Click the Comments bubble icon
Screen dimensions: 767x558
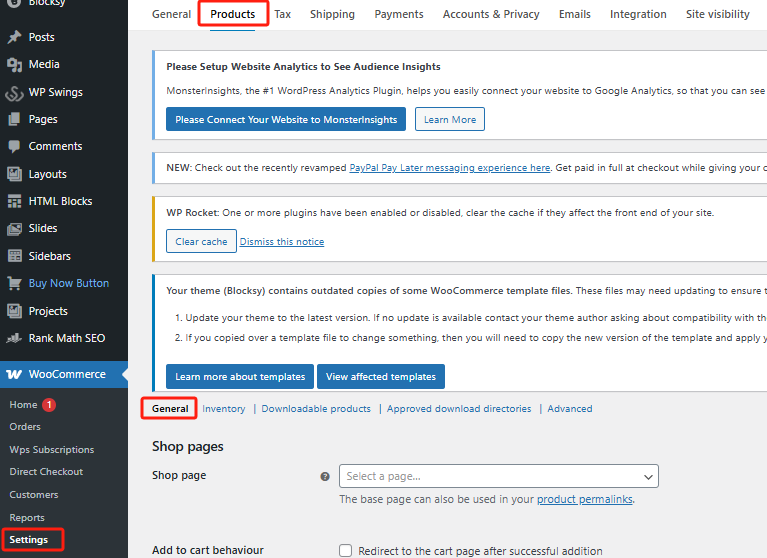14,146
